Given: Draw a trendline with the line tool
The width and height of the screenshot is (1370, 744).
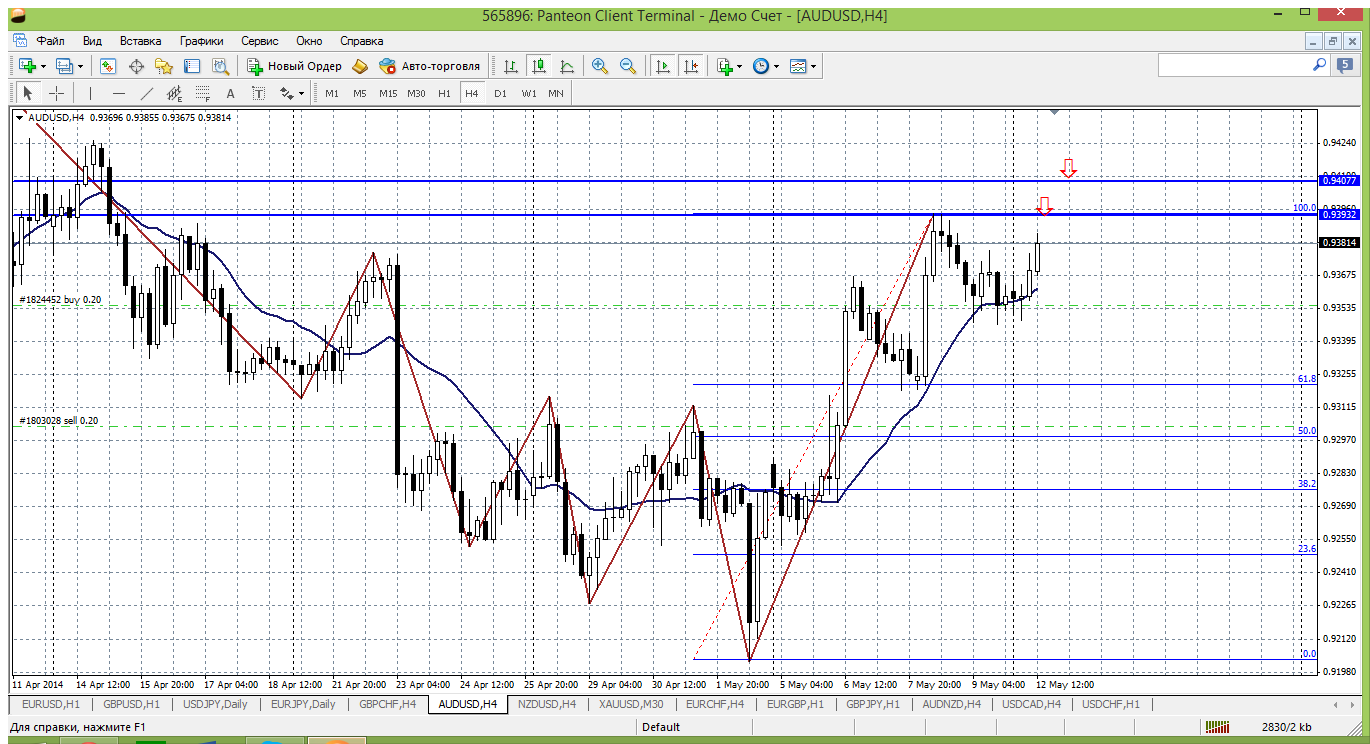Looking at the screenshot, I should coord(147,93).
